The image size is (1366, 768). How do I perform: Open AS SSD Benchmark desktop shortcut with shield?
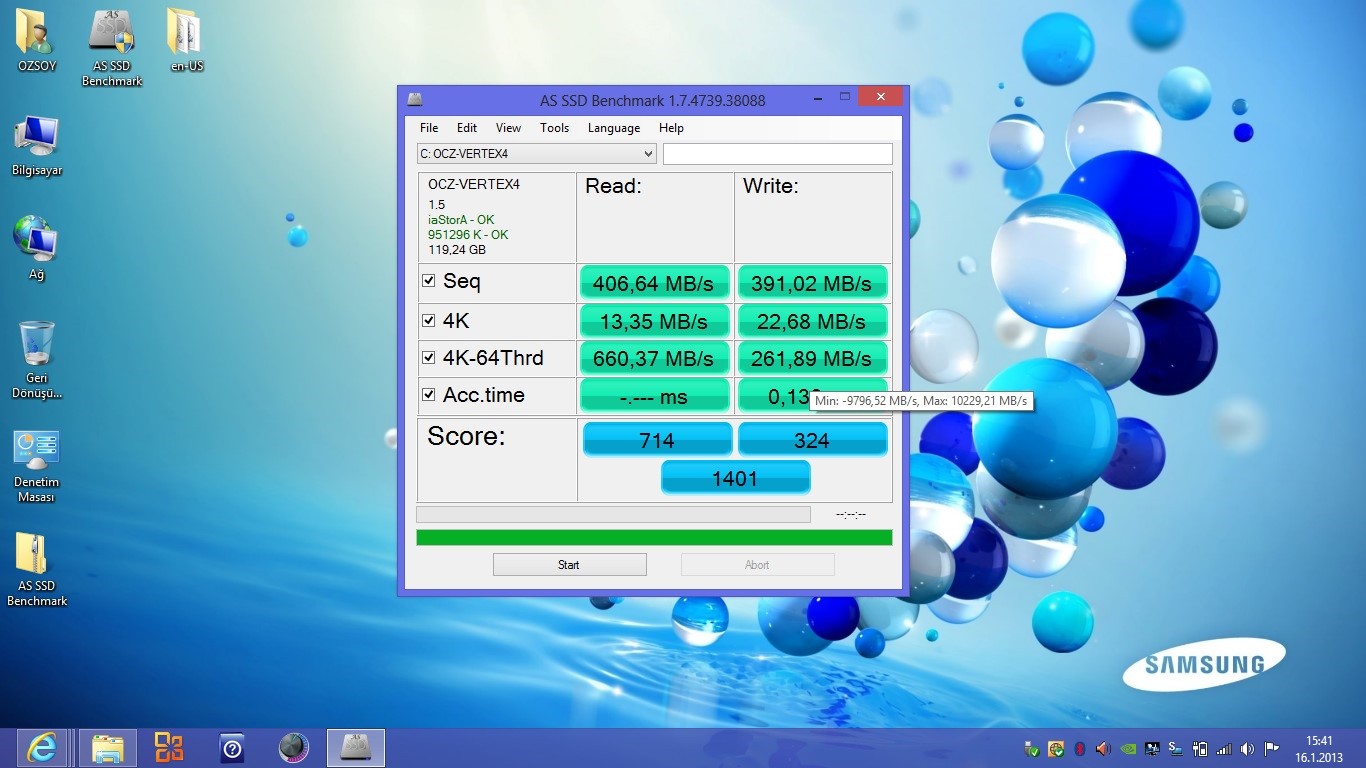click(x=112, y=47)
